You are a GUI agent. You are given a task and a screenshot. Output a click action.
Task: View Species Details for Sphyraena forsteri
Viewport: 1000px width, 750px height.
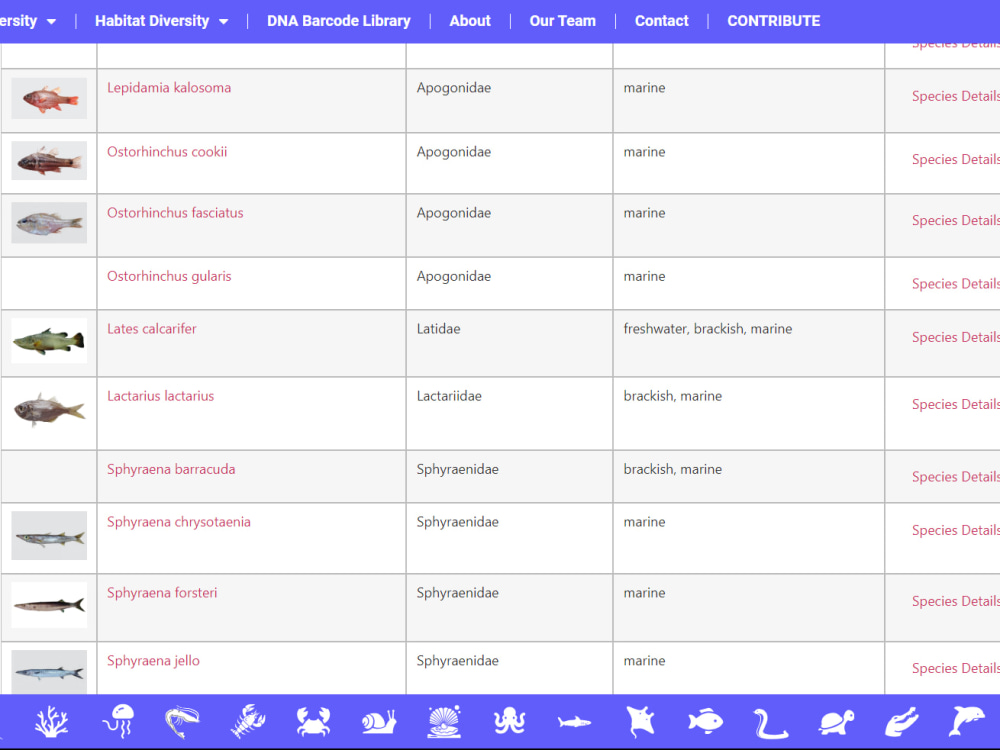(955, 601)
